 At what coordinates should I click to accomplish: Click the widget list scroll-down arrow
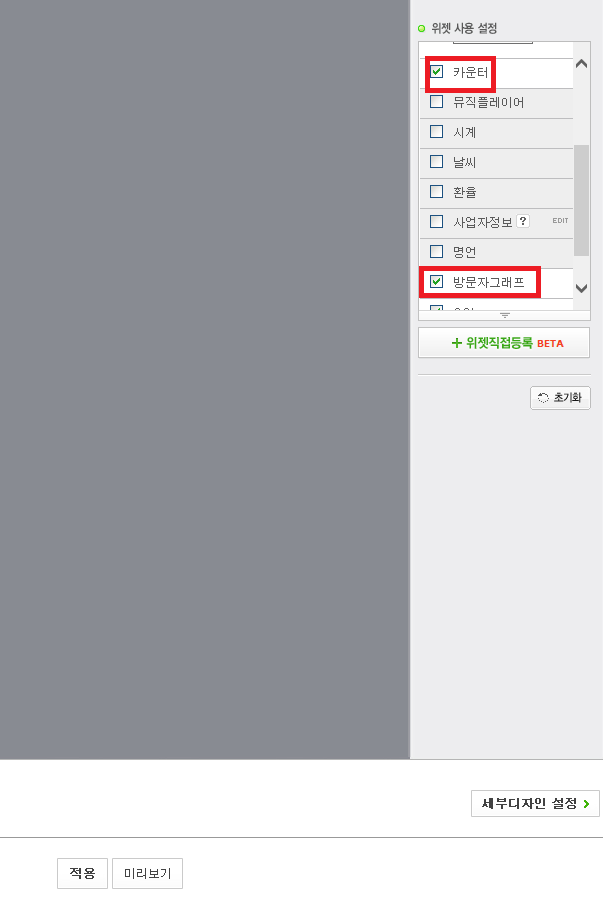point(581,288)
